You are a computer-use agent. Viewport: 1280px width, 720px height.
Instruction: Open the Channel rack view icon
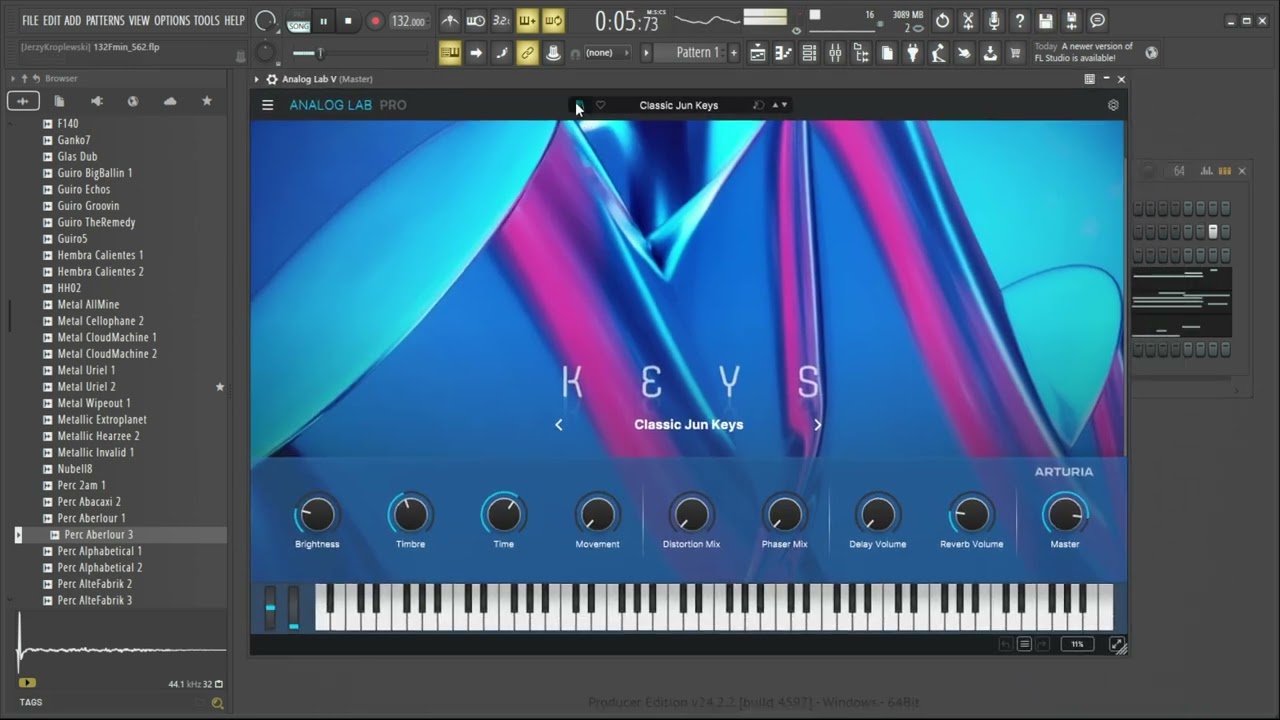point(810,53)
